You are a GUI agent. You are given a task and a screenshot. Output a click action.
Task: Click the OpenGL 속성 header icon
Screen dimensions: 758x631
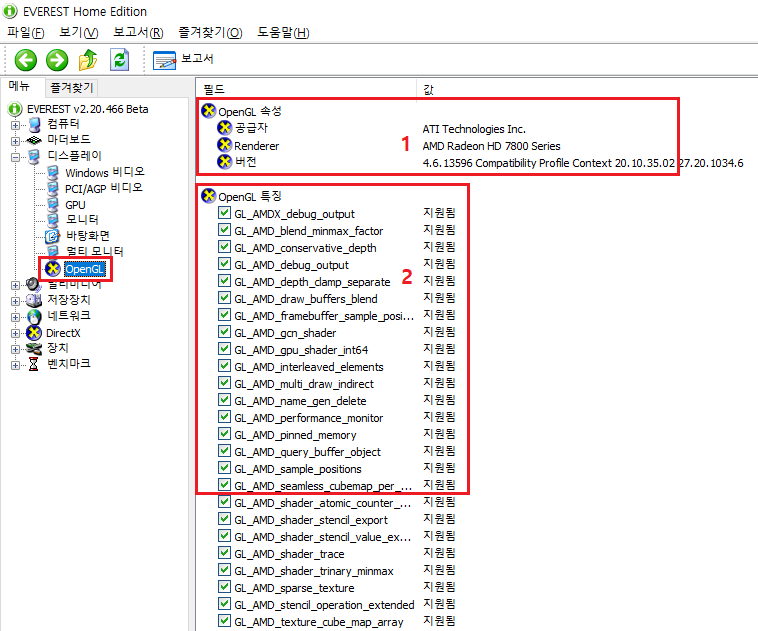208,111
